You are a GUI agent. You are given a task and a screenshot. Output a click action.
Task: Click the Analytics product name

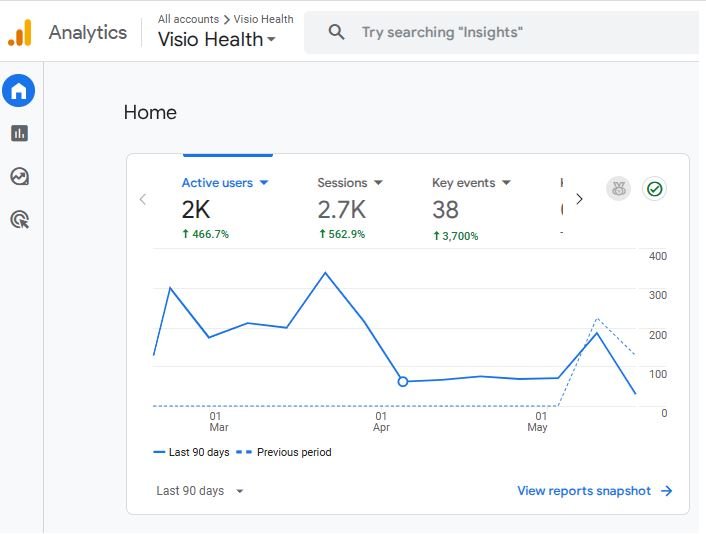click(x=88, y=33)
